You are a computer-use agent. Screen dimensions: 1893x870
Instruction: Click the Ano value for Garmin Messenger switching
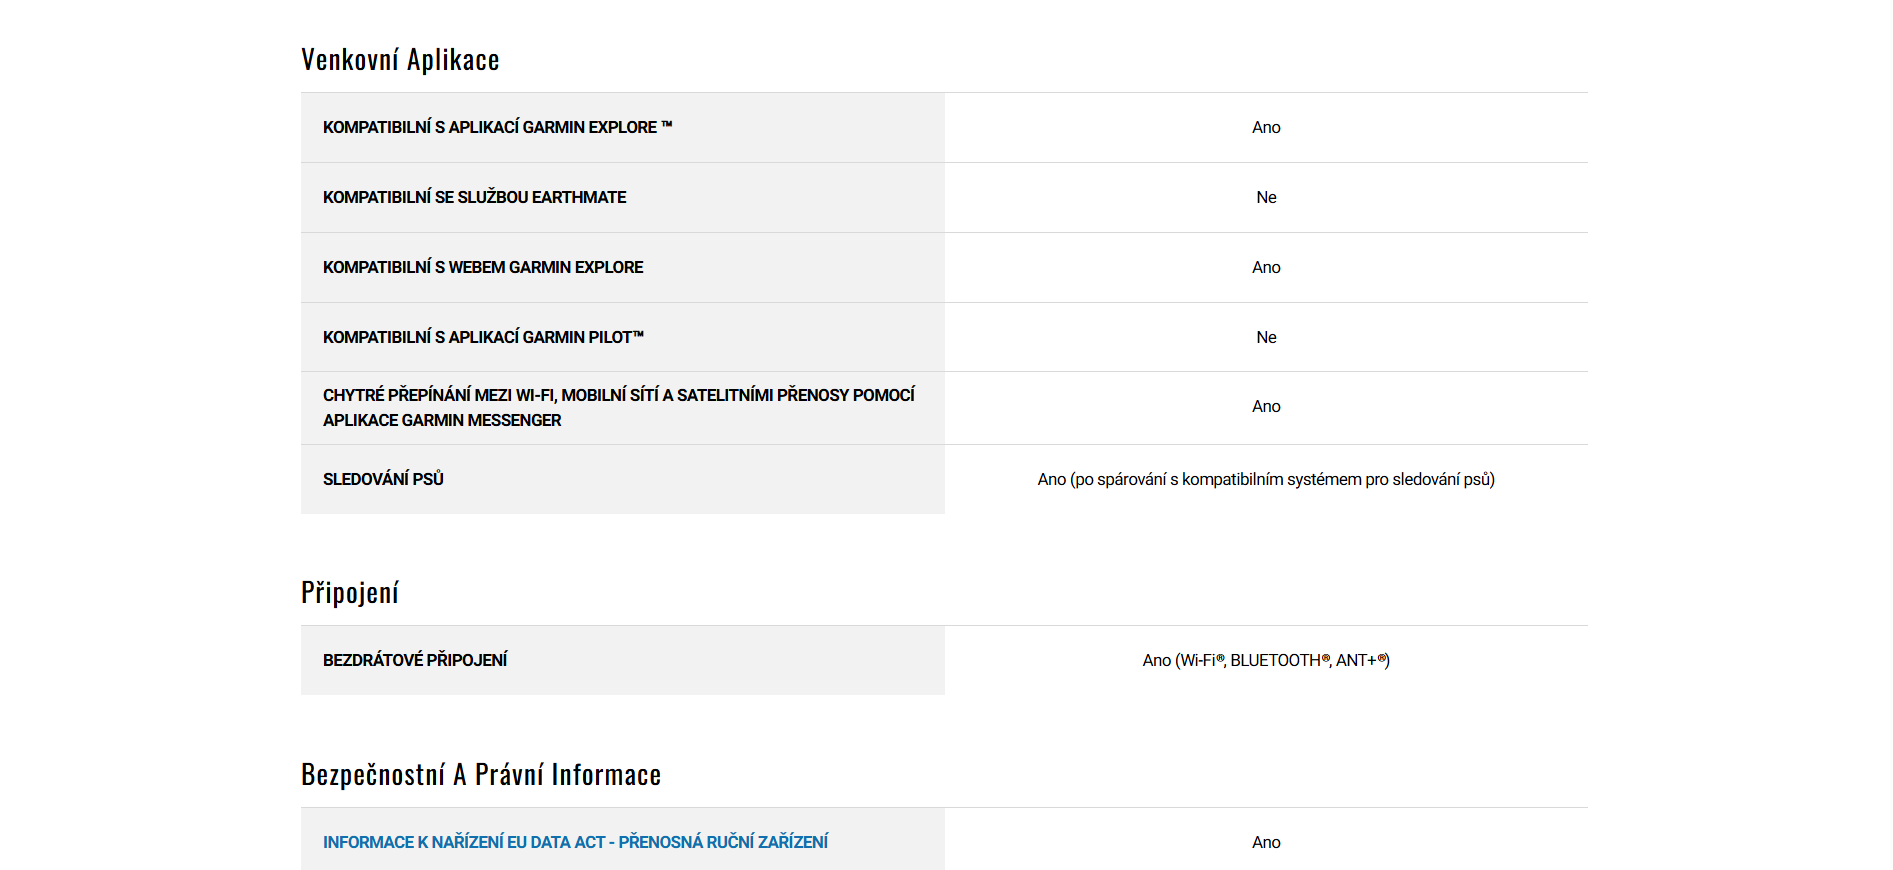[1266, 407]
